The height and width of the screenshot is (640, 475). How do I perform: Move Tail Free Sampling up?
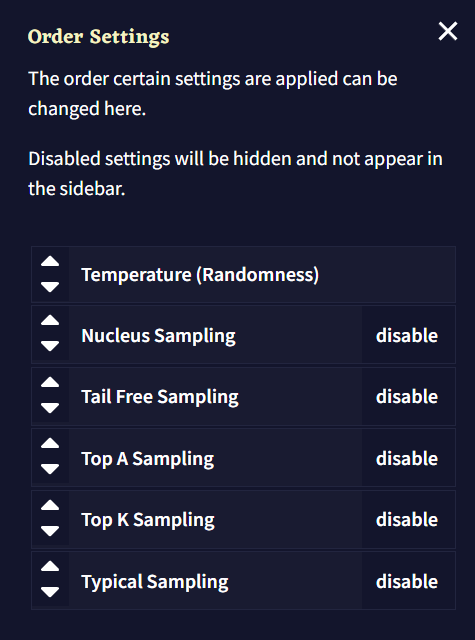[50, 382]
